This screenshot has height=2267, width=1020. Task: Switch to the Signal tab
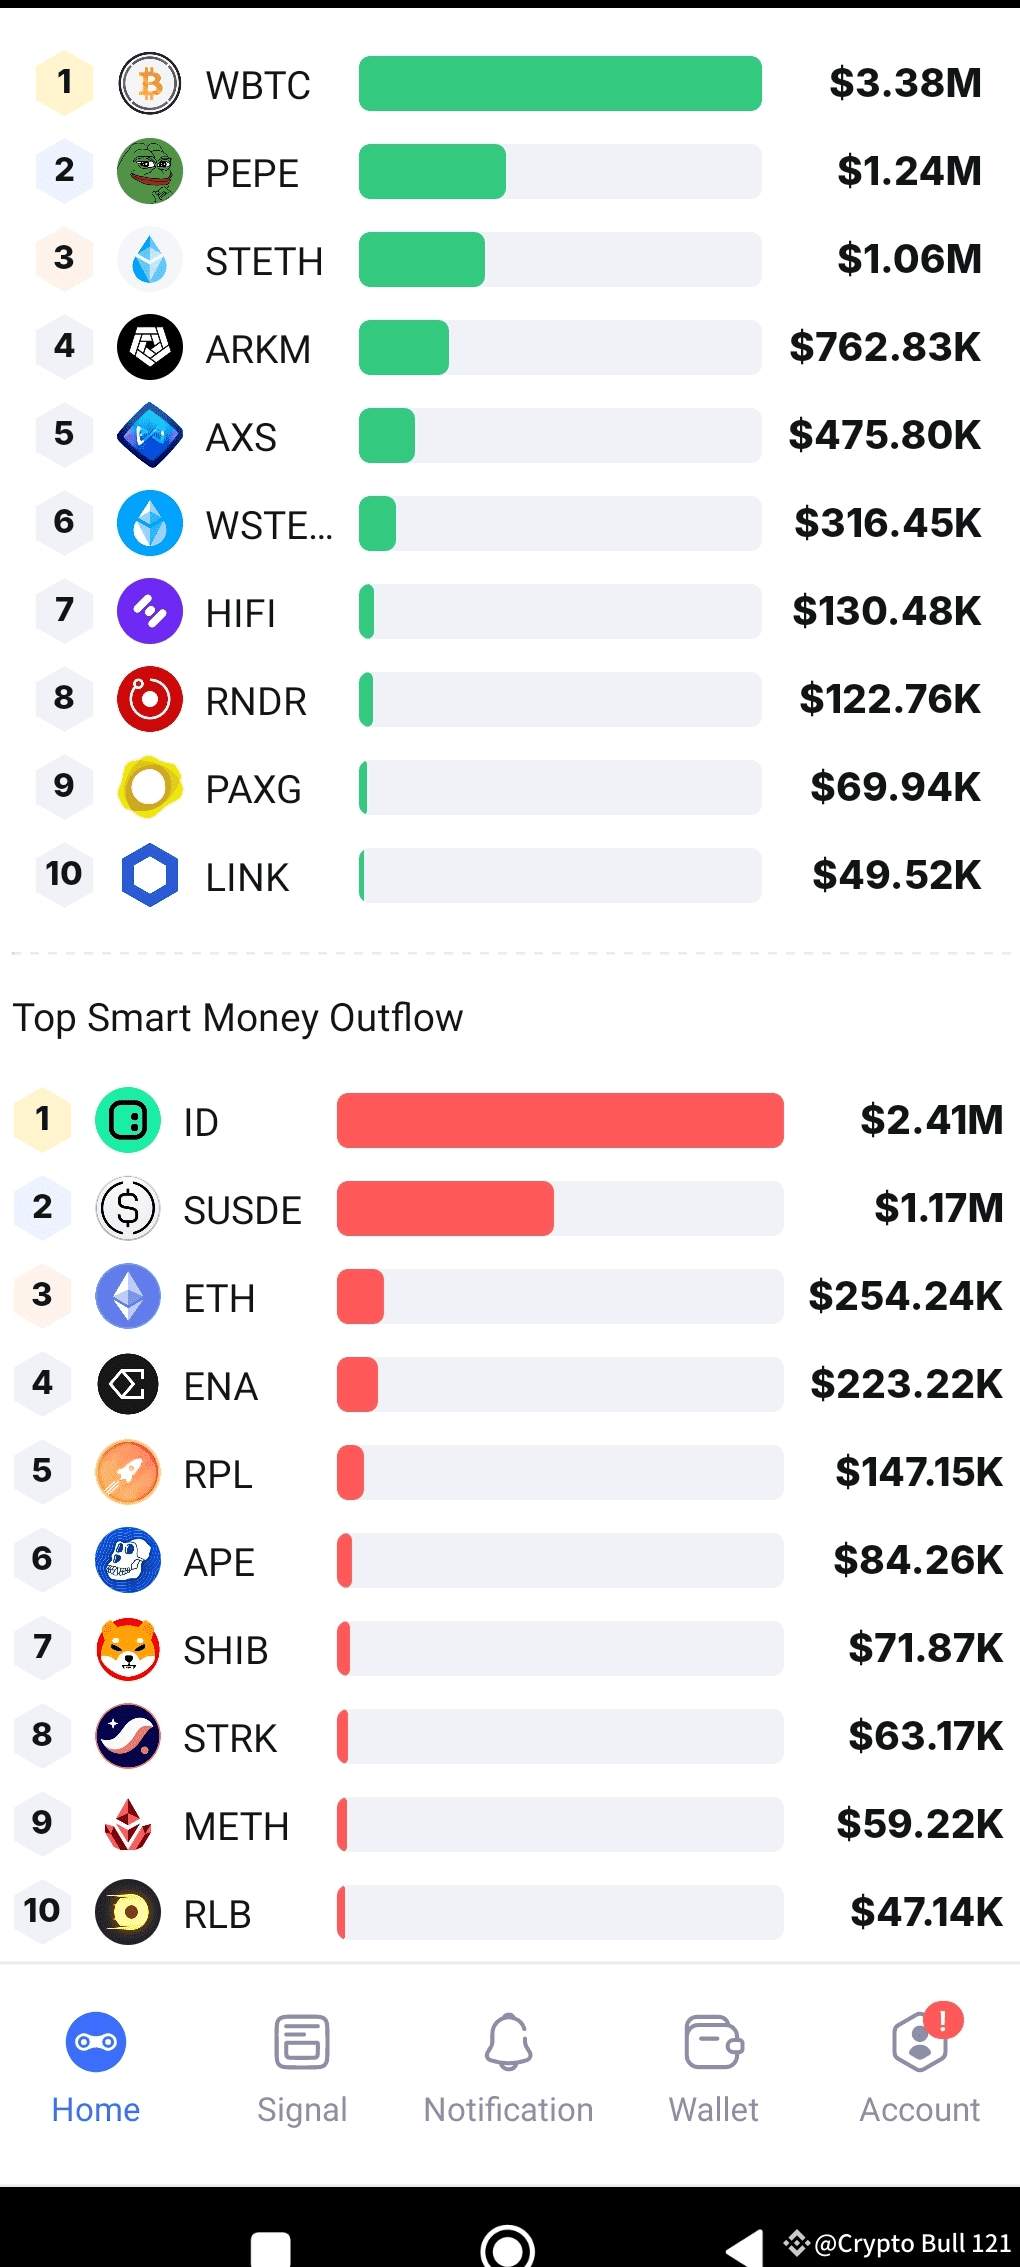[301, 2065]
